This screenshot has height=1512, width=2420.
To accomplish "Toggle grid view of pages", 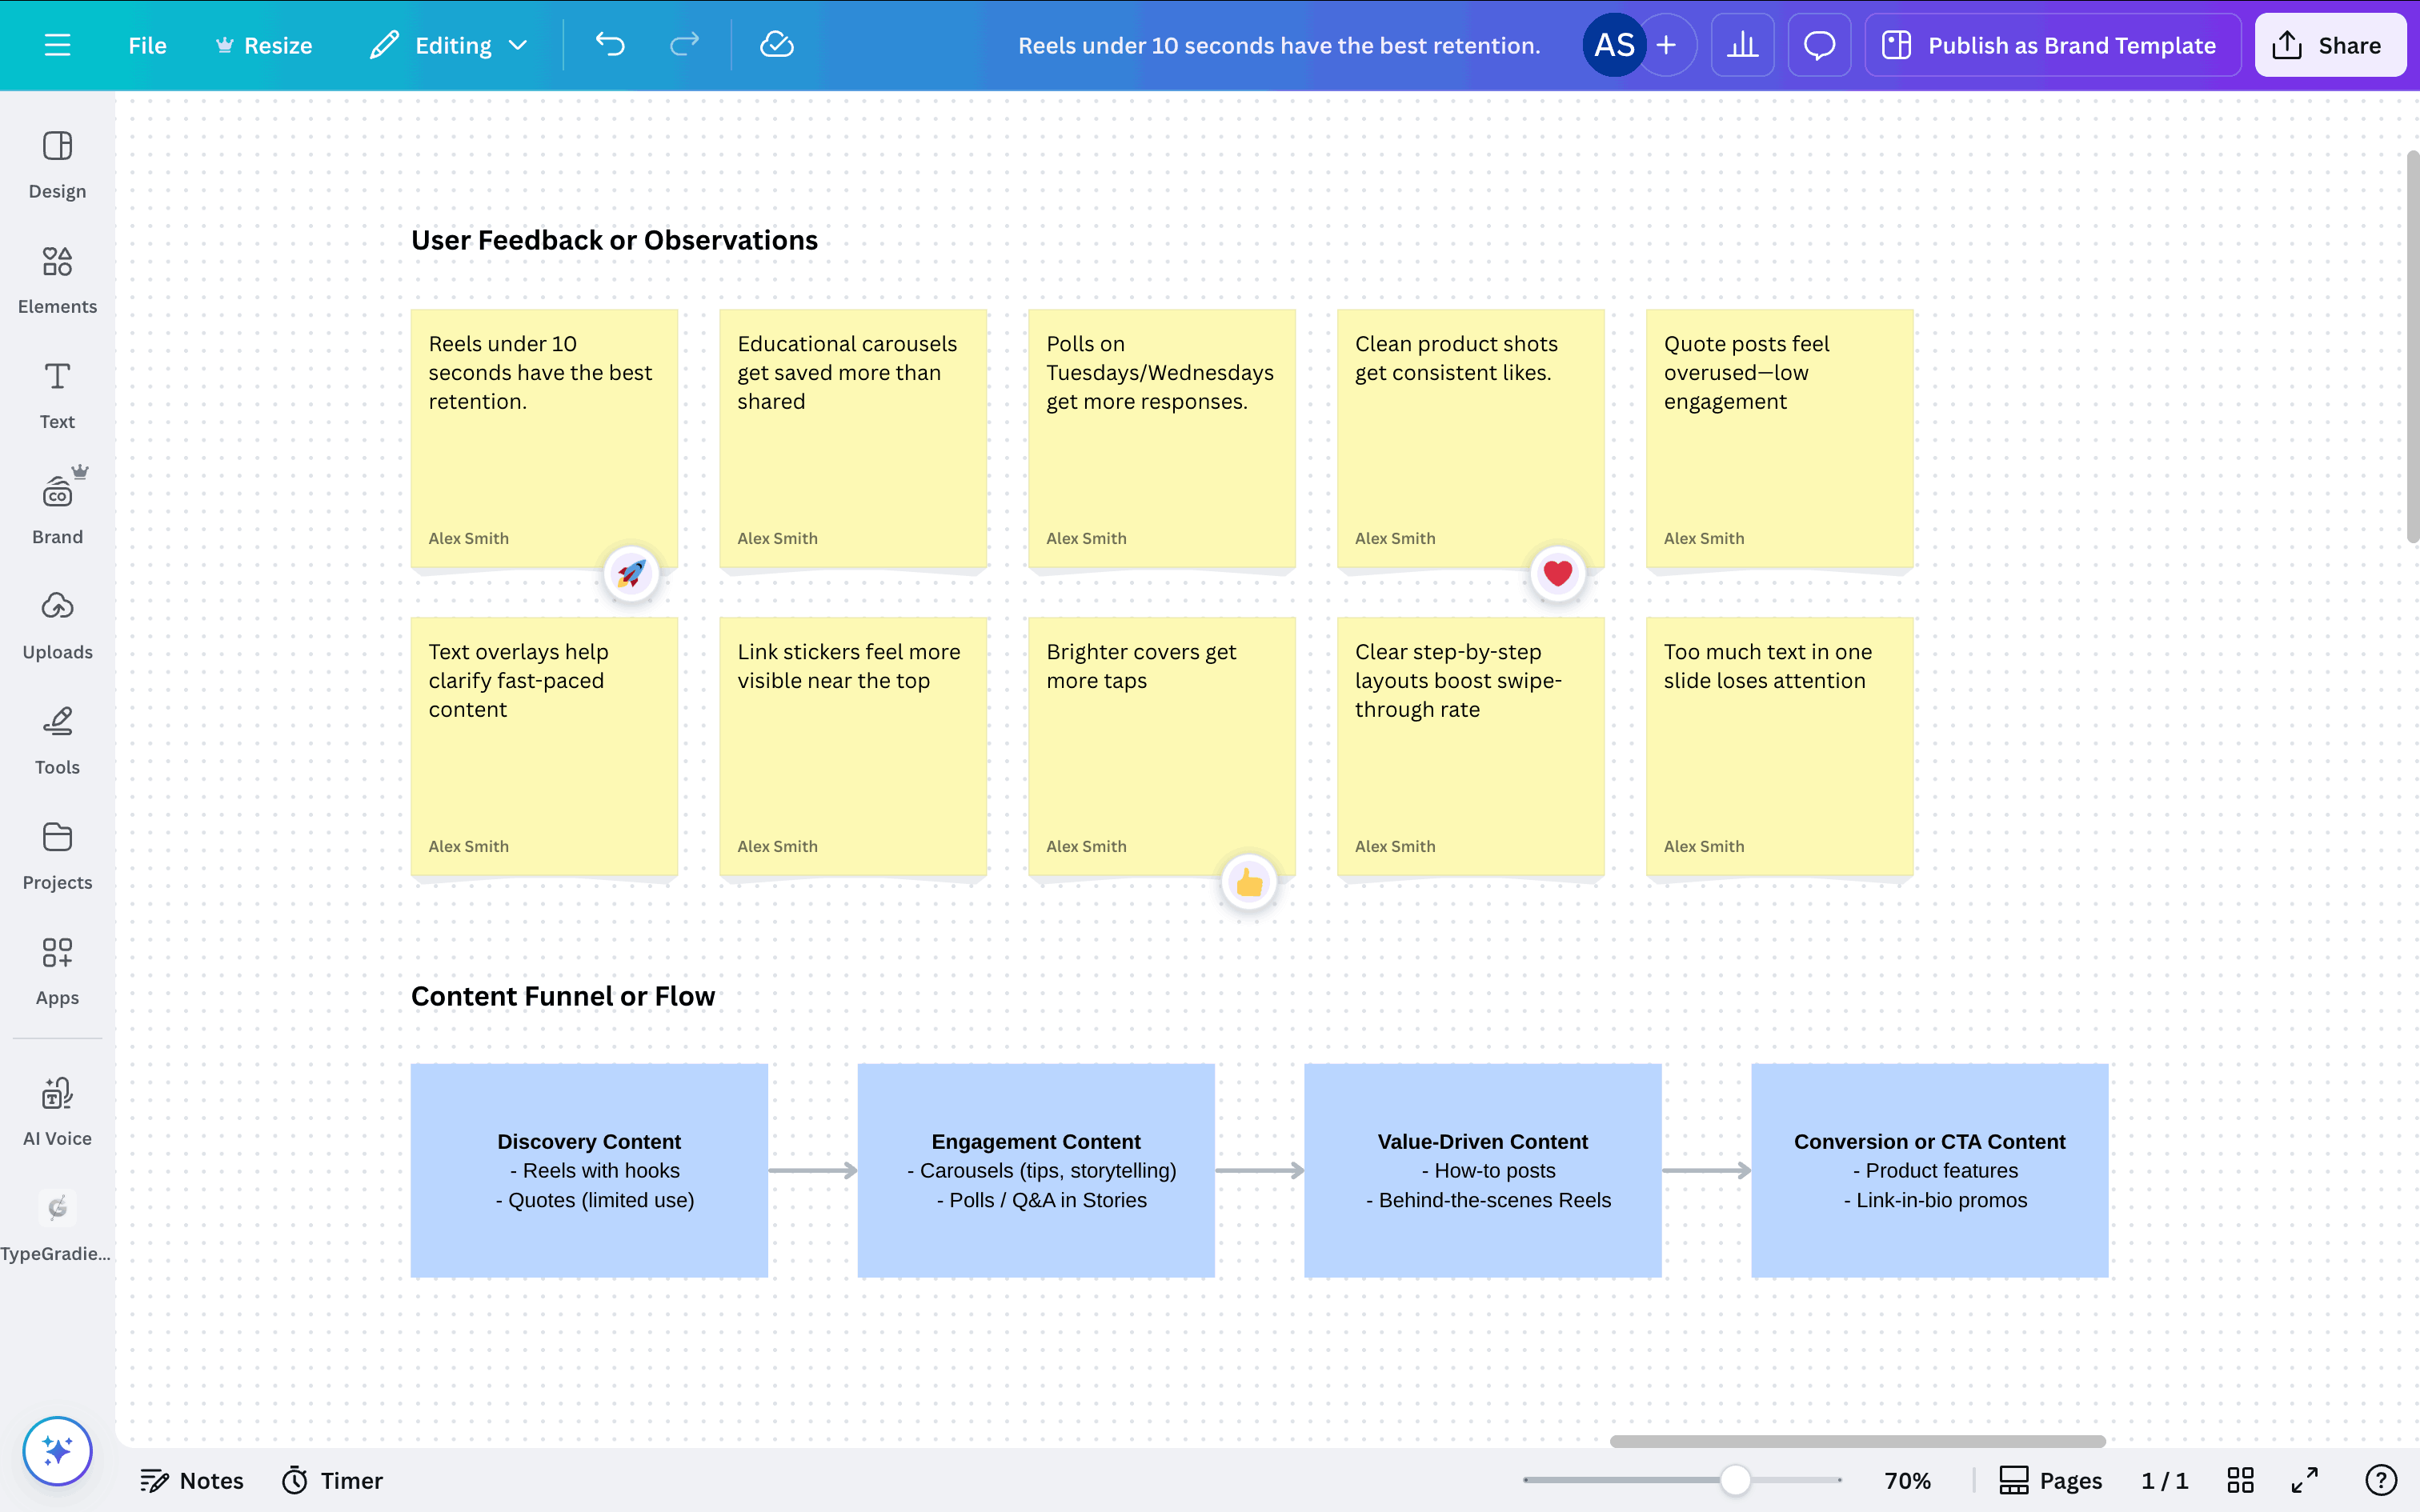I will [2240, 1480].
